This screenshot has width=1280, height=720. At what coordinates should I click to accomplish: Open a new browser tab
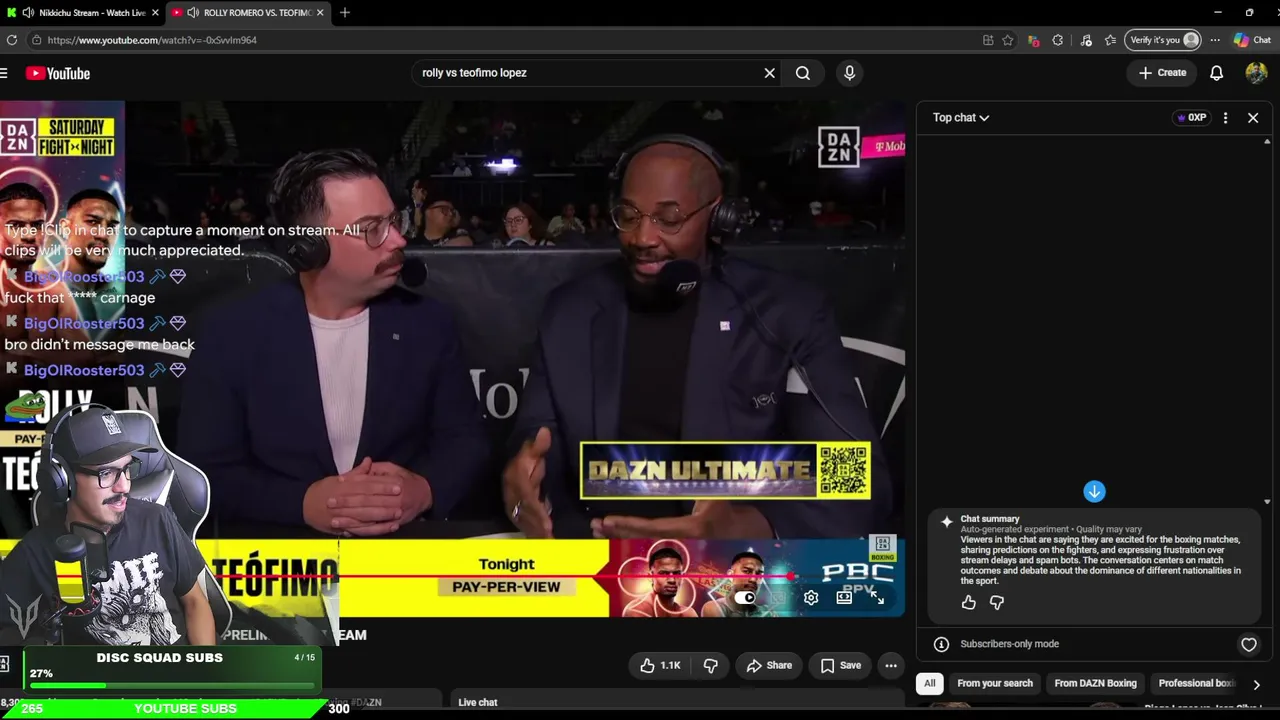345,13
